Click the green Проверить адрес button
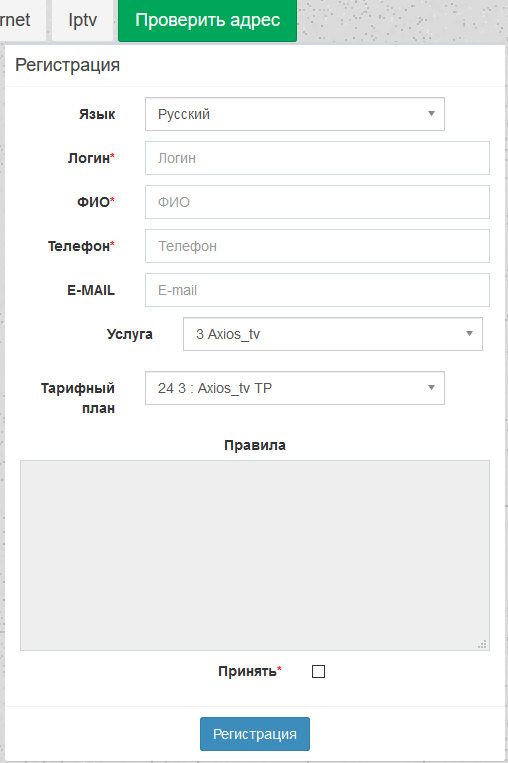508x763 pixels. (x=207, y=20)
